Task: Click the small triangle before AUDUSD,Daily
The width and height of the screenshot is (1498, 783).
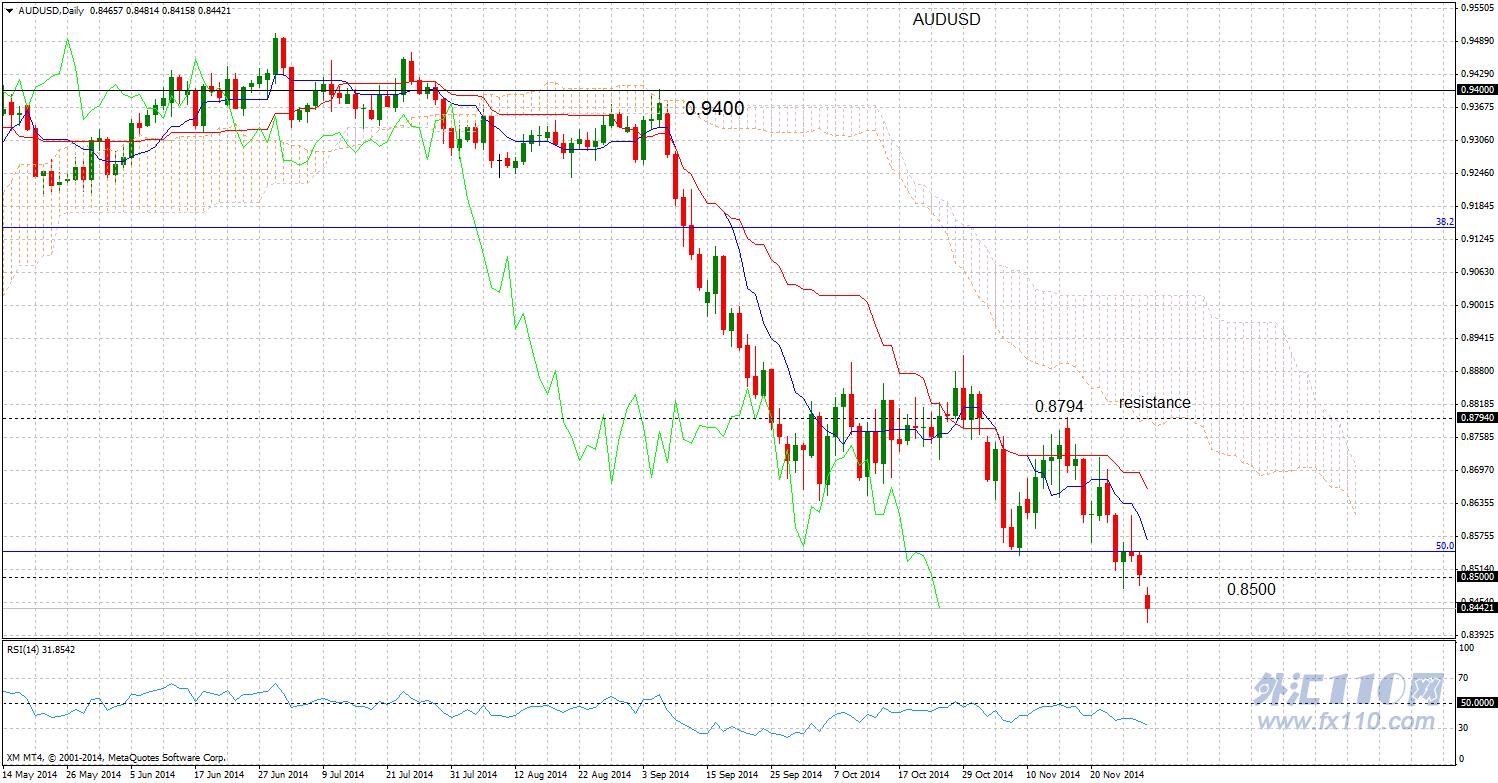Action: [x=8, y=10]
